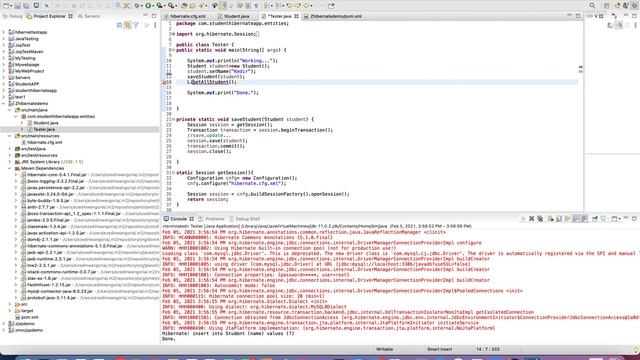
Task: Open Project Explorer view menu (vertical dots)
Action: pos(155,25)
